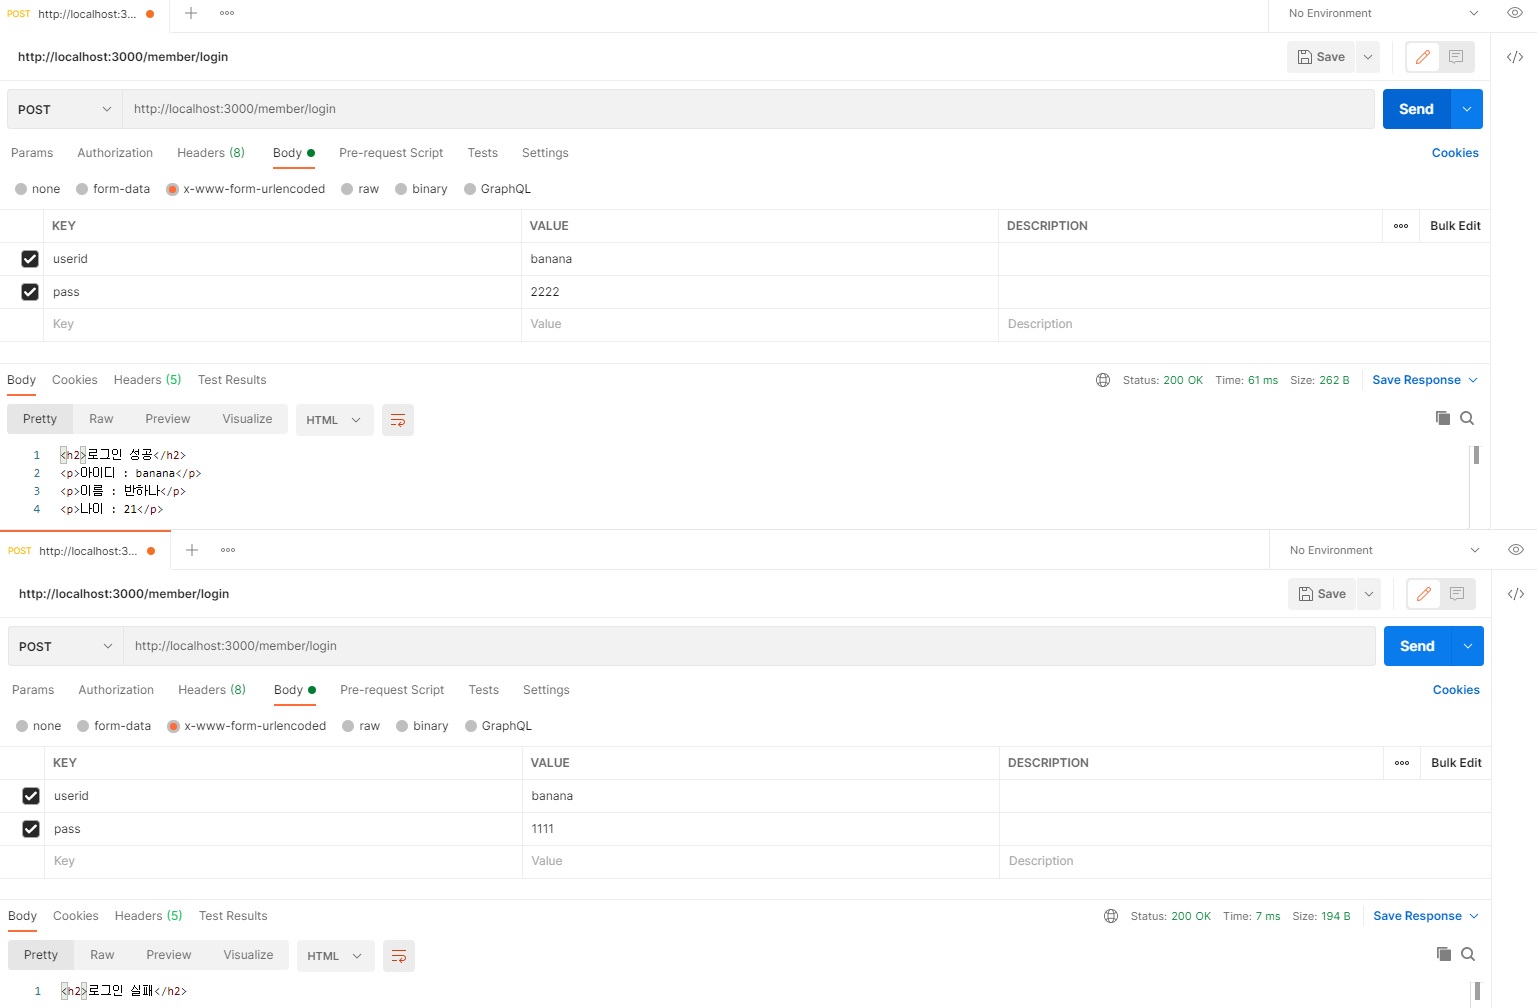
Task: Open Save Response in upper window
Action: point(1425,380)
